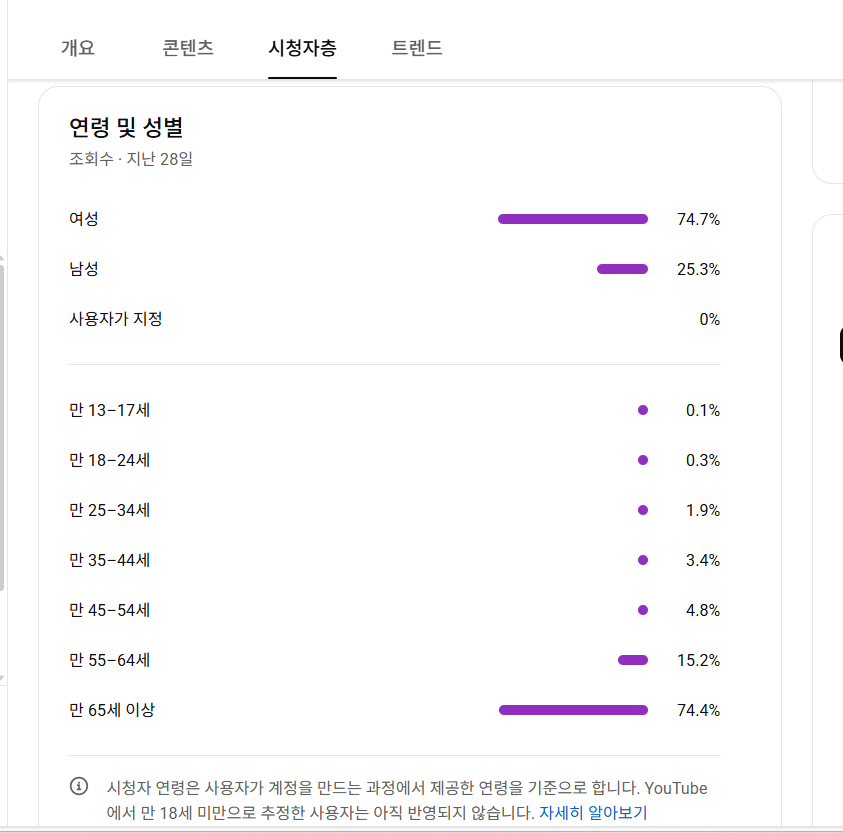843x833 pixels.
Task: Click the 조회수 · 지난 28일 subtitle
Action: pyautogui.click(x=130, y=158)
